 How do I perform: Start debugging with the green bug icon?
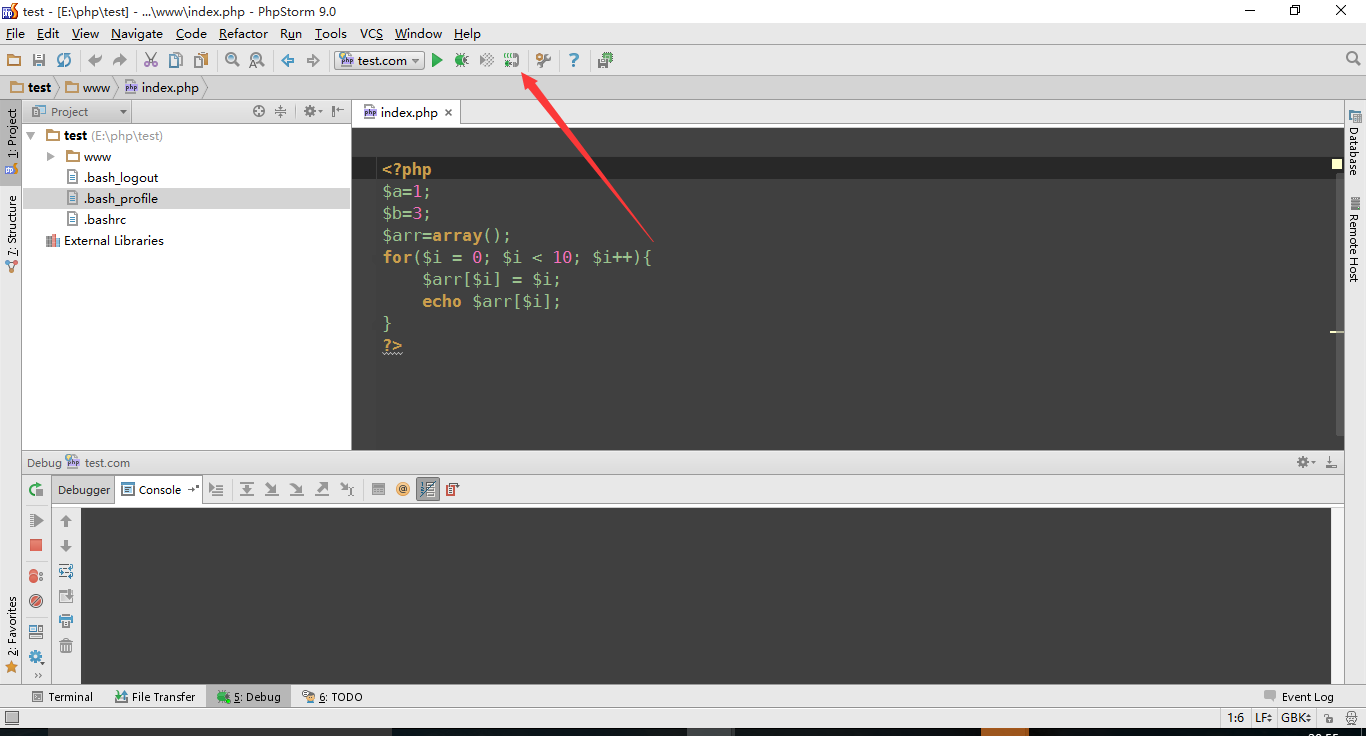click(x=461, y=61)
